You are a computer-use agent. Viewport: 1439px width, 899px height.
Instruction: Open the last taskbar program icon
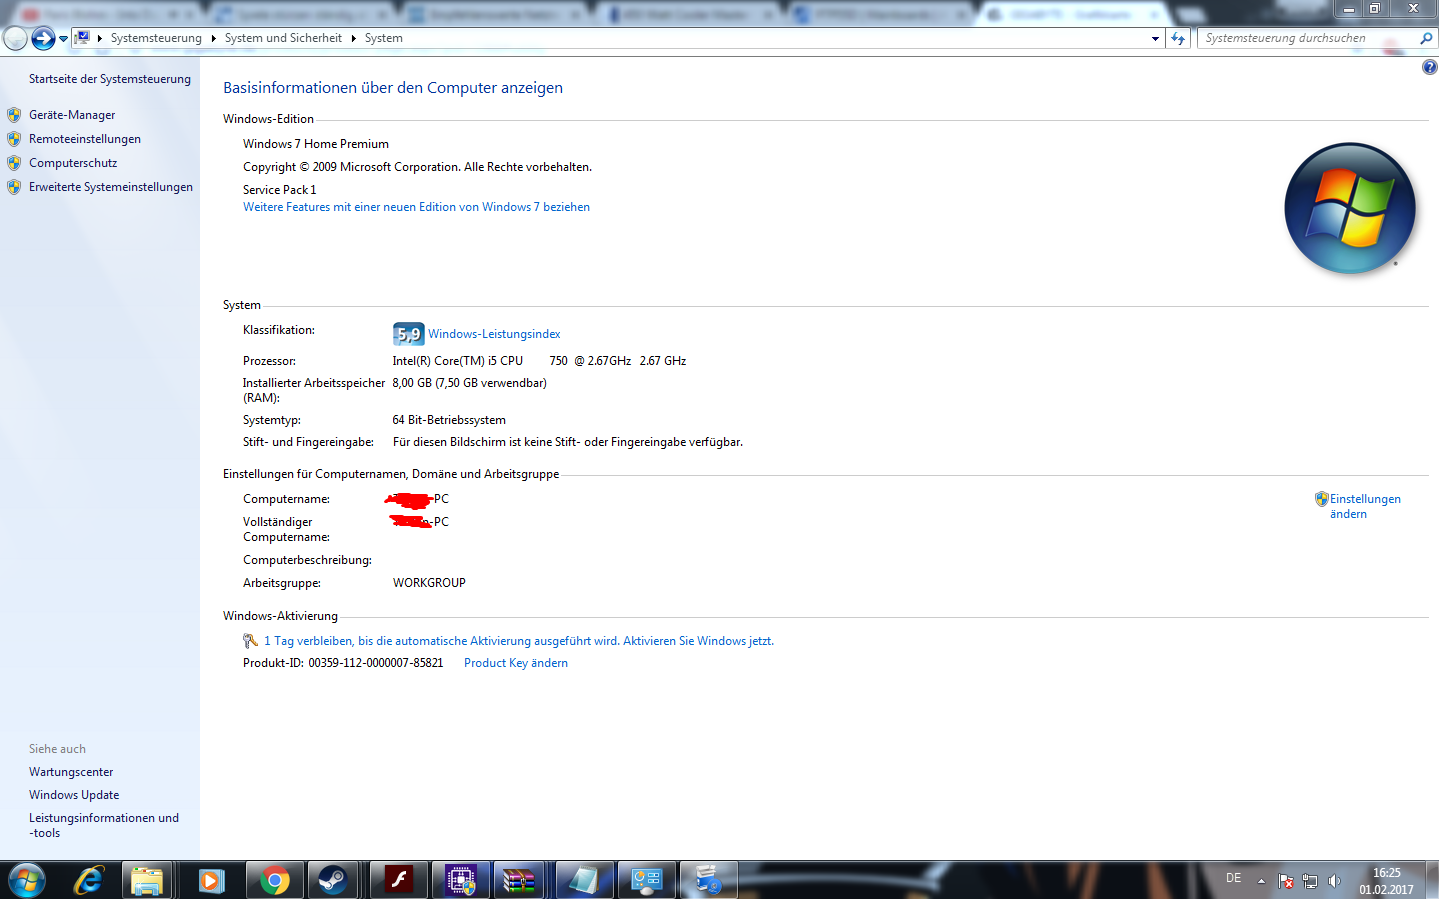709,880
